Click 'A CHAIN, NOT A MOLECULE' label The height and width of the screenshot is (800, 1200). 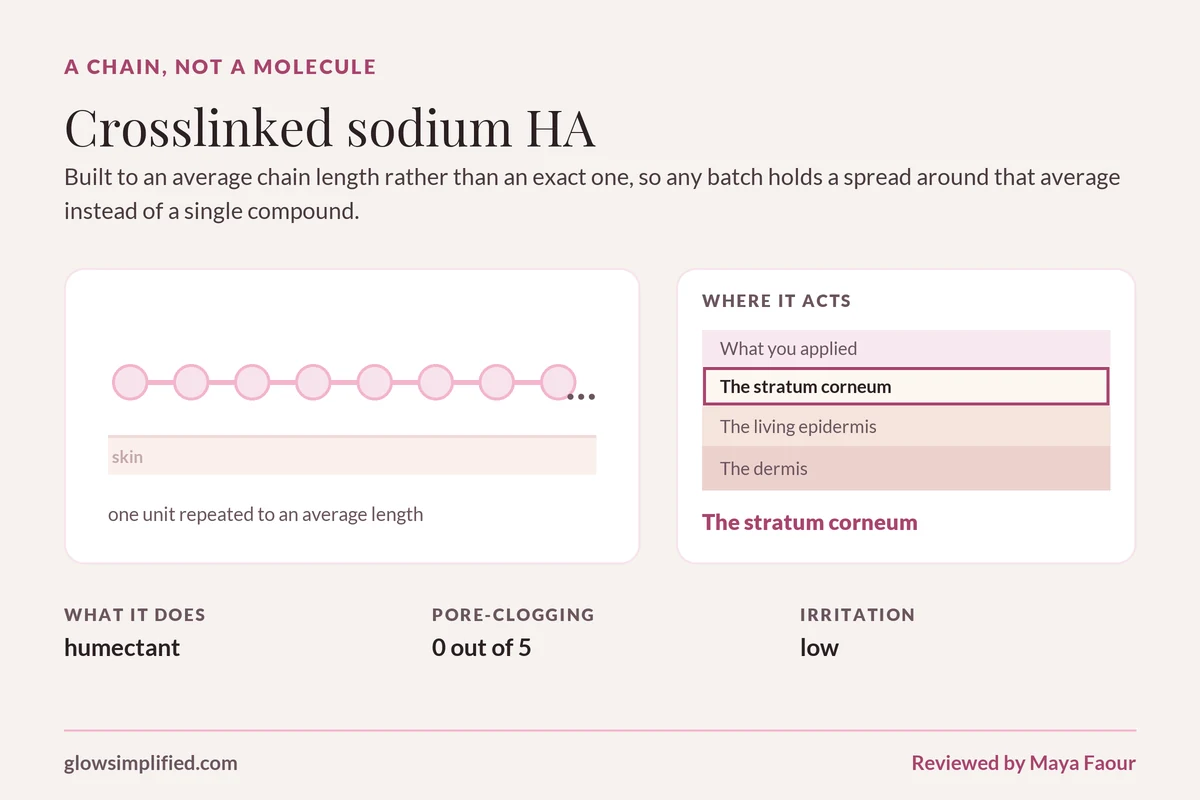(x=220, y=68)
